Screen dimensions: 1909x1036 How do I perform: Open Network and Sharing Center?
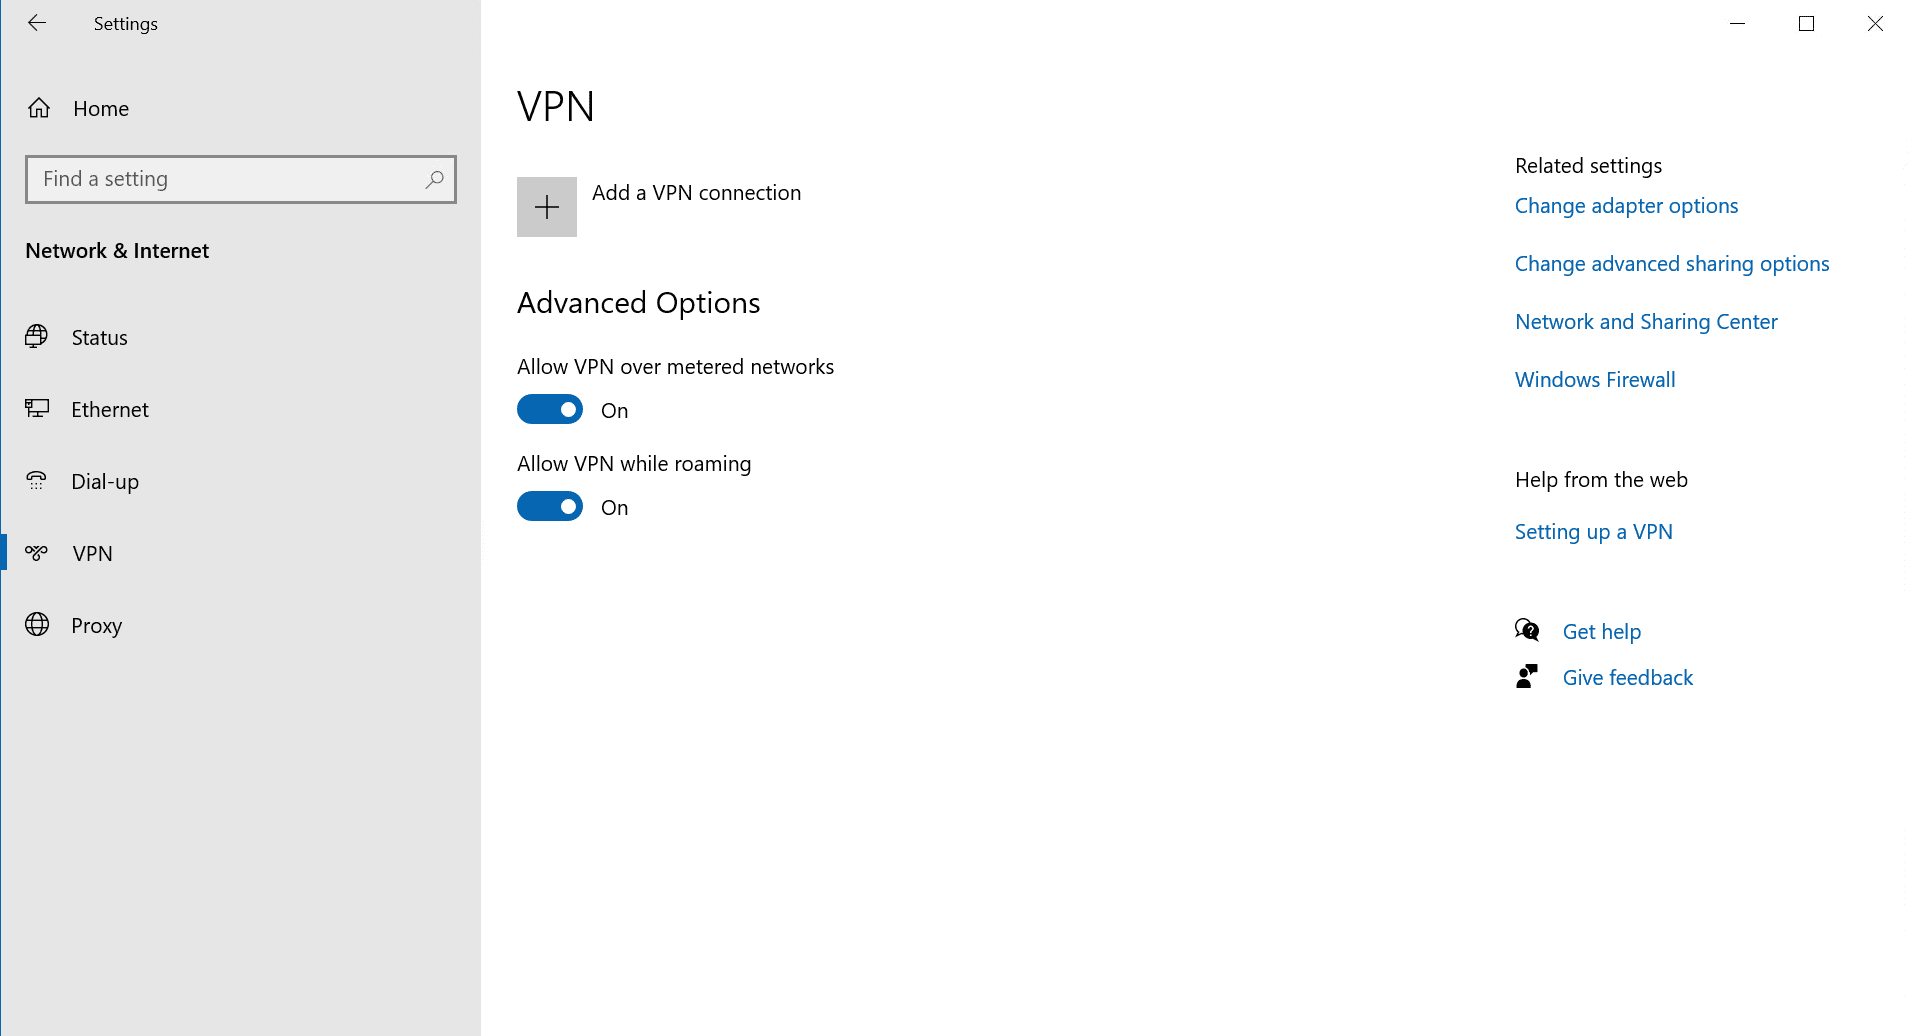tap(1646, 321)
